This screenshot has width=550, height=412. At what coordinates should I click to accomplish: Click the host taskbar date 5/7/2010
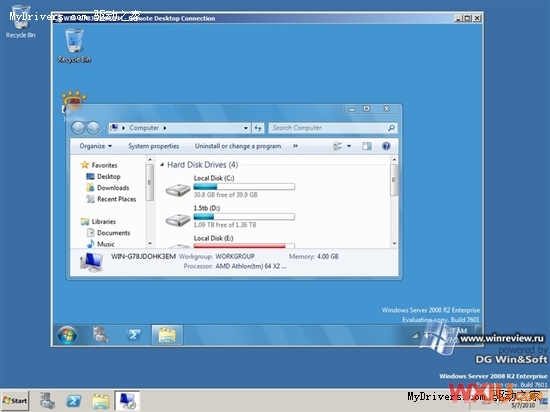pos(523,405)
